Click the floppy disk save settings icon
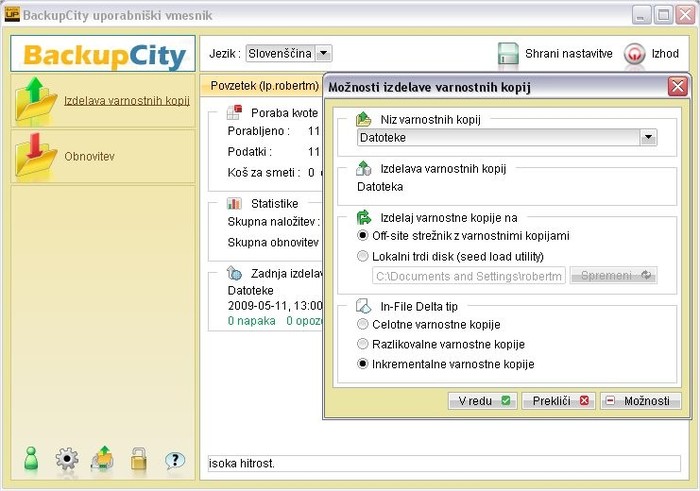700x491 pixels. click(x=508, y=54)
